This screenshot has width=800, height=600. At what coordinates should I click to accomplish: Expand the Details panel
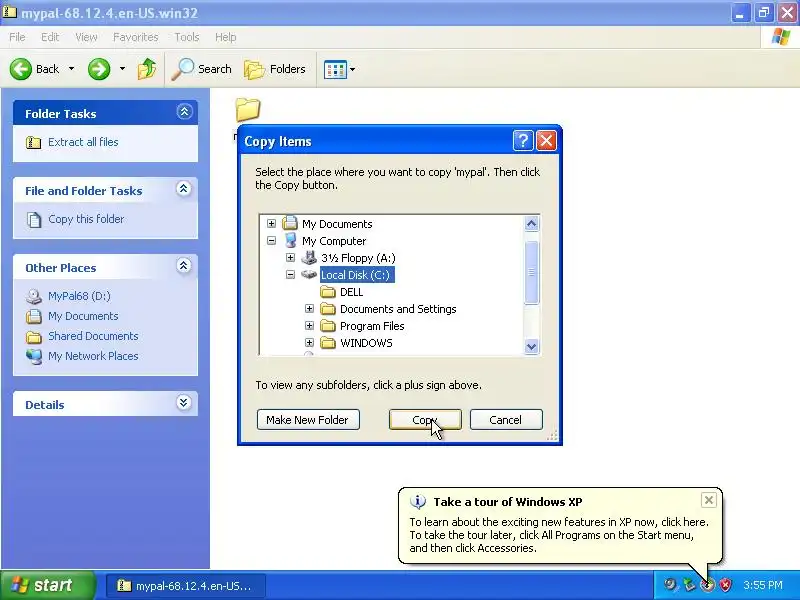(x=184, y=403)
